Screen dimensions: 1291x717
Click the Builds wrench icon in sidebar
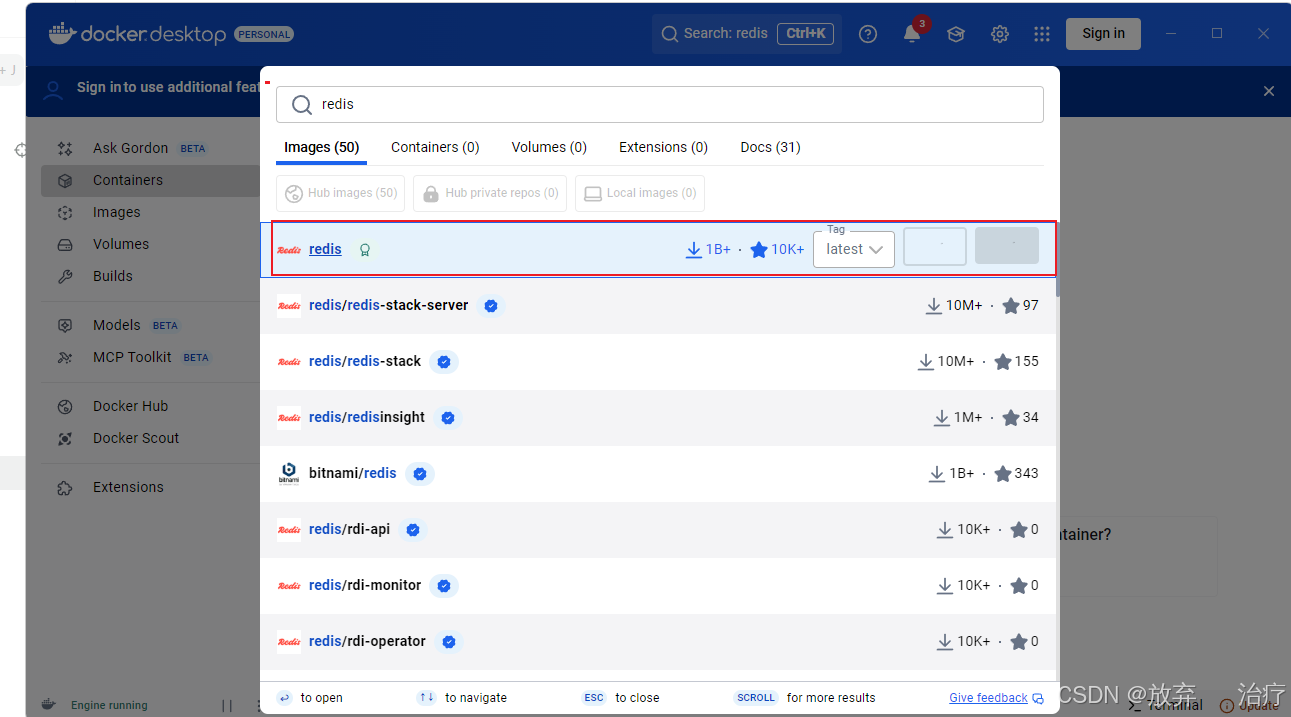pos(65,277)
